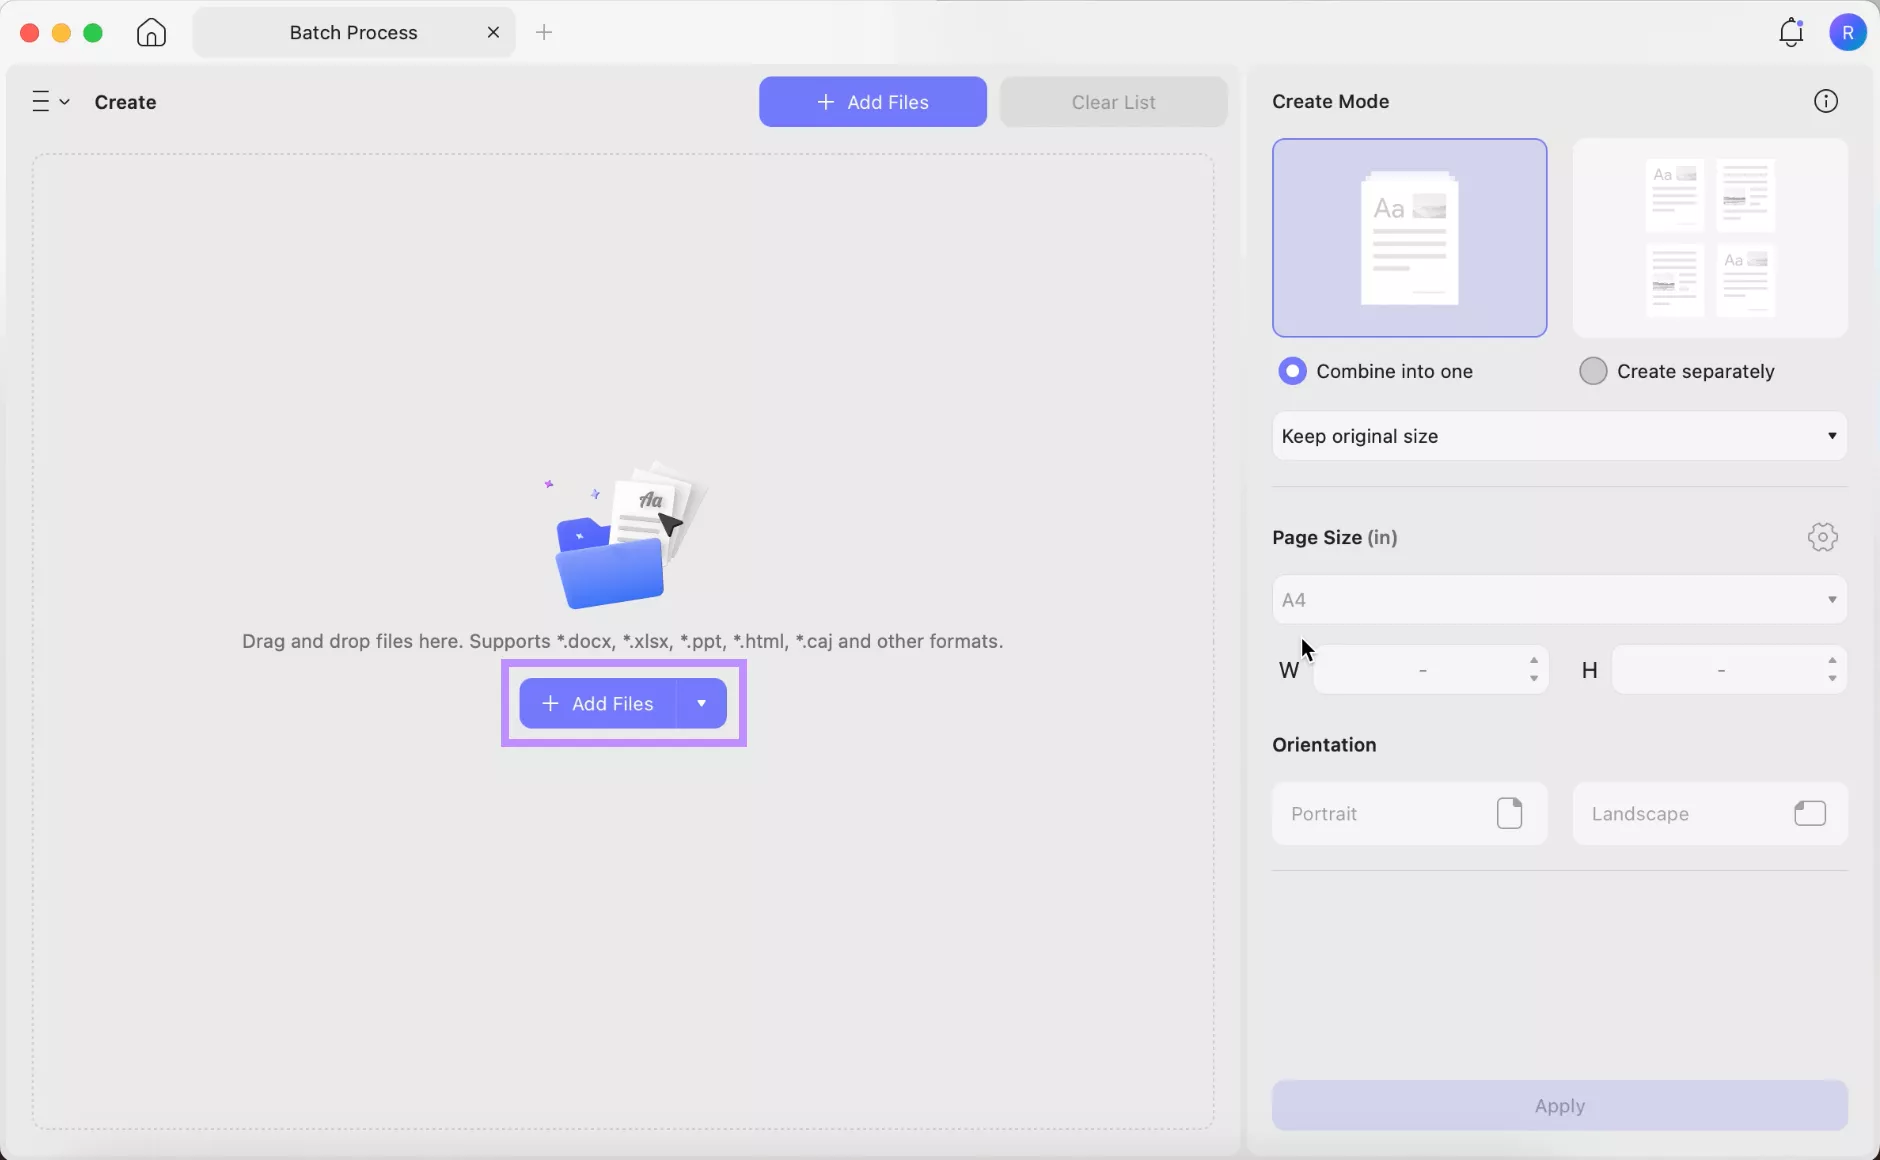Expand the Add Files dropdown arrow

[702, 703]
